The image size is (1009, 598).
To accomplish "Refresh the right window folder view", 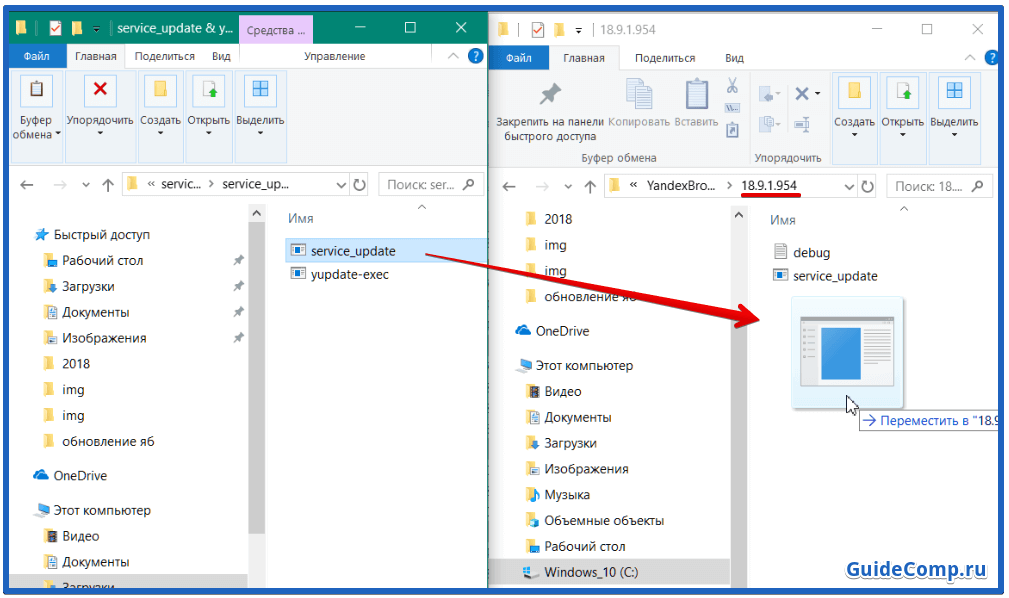I will [x=867, y=187].
